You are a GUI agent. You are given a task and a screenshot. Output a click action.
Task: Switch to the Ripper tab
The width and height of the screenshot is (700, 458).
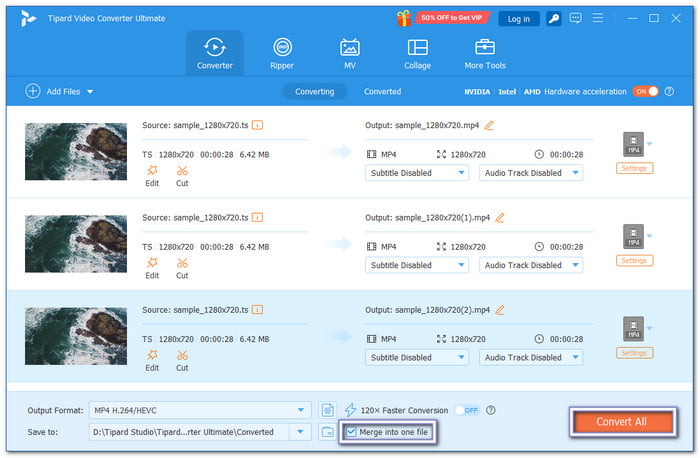[282, 53]
